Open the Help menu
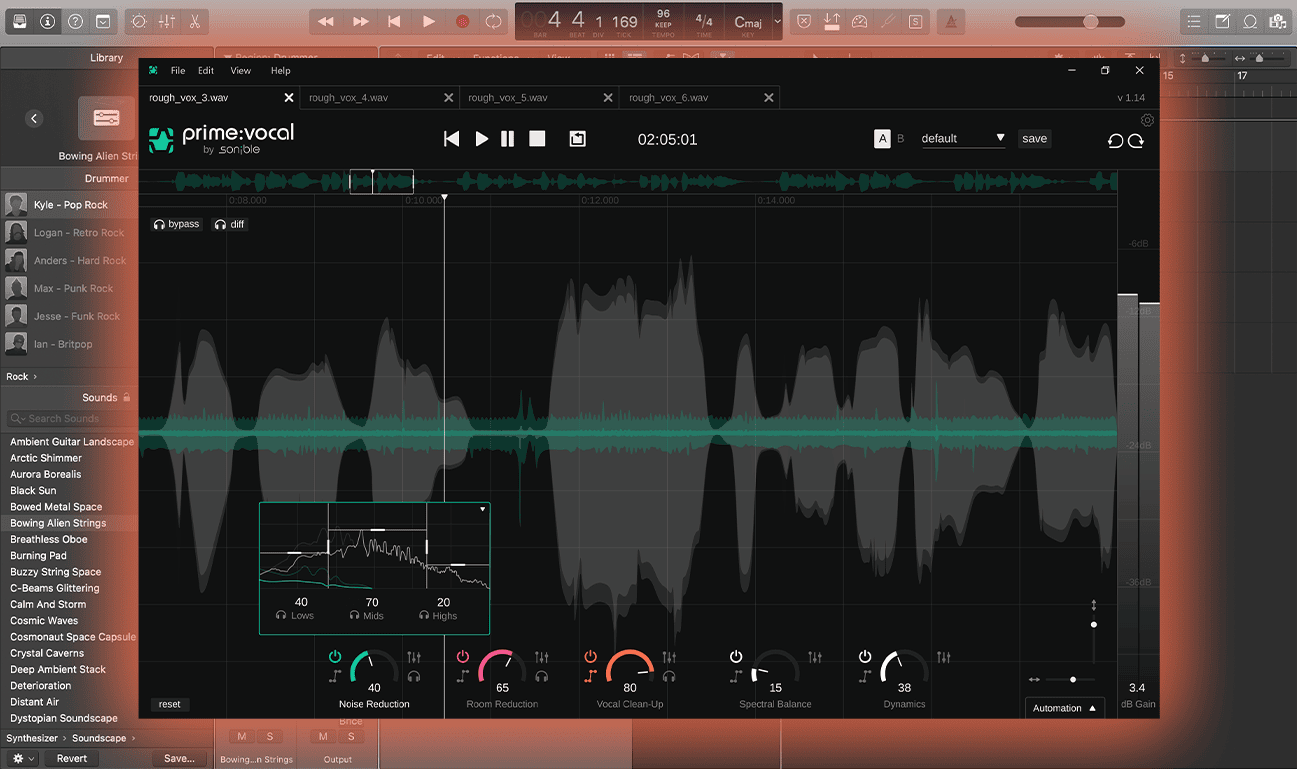The width and height of the screenshot is (1297, 769). [x=281, y=71]
